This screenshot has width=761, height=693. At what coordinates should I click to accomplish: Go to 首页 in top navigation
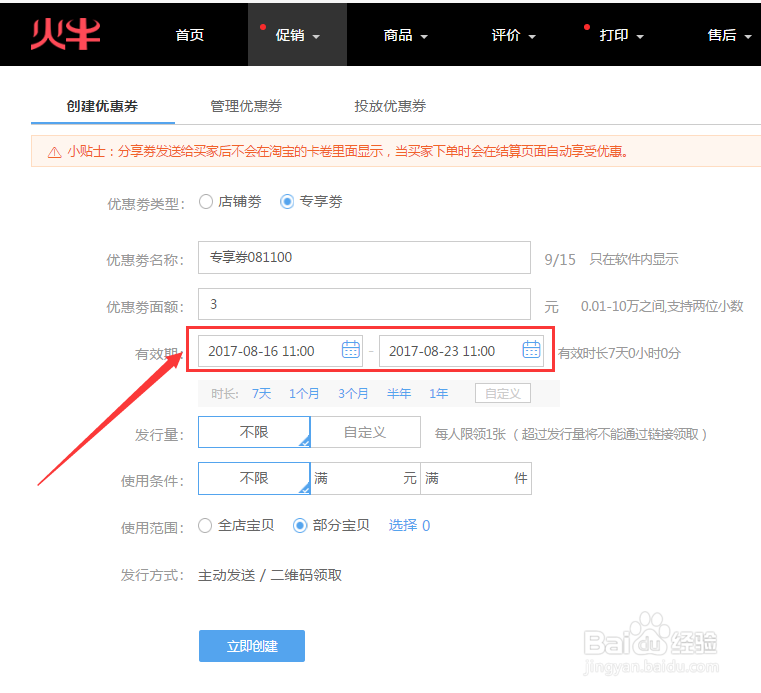point(190,35)
